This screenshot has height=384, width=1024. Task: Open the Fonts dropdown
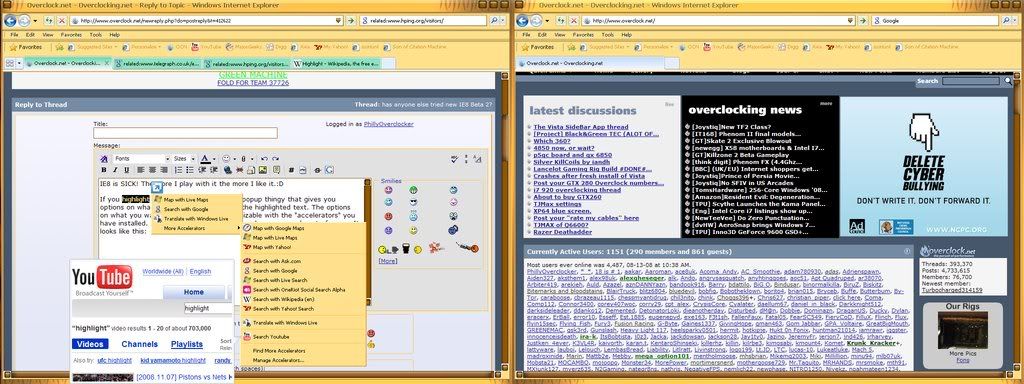(x=141, y=159)
